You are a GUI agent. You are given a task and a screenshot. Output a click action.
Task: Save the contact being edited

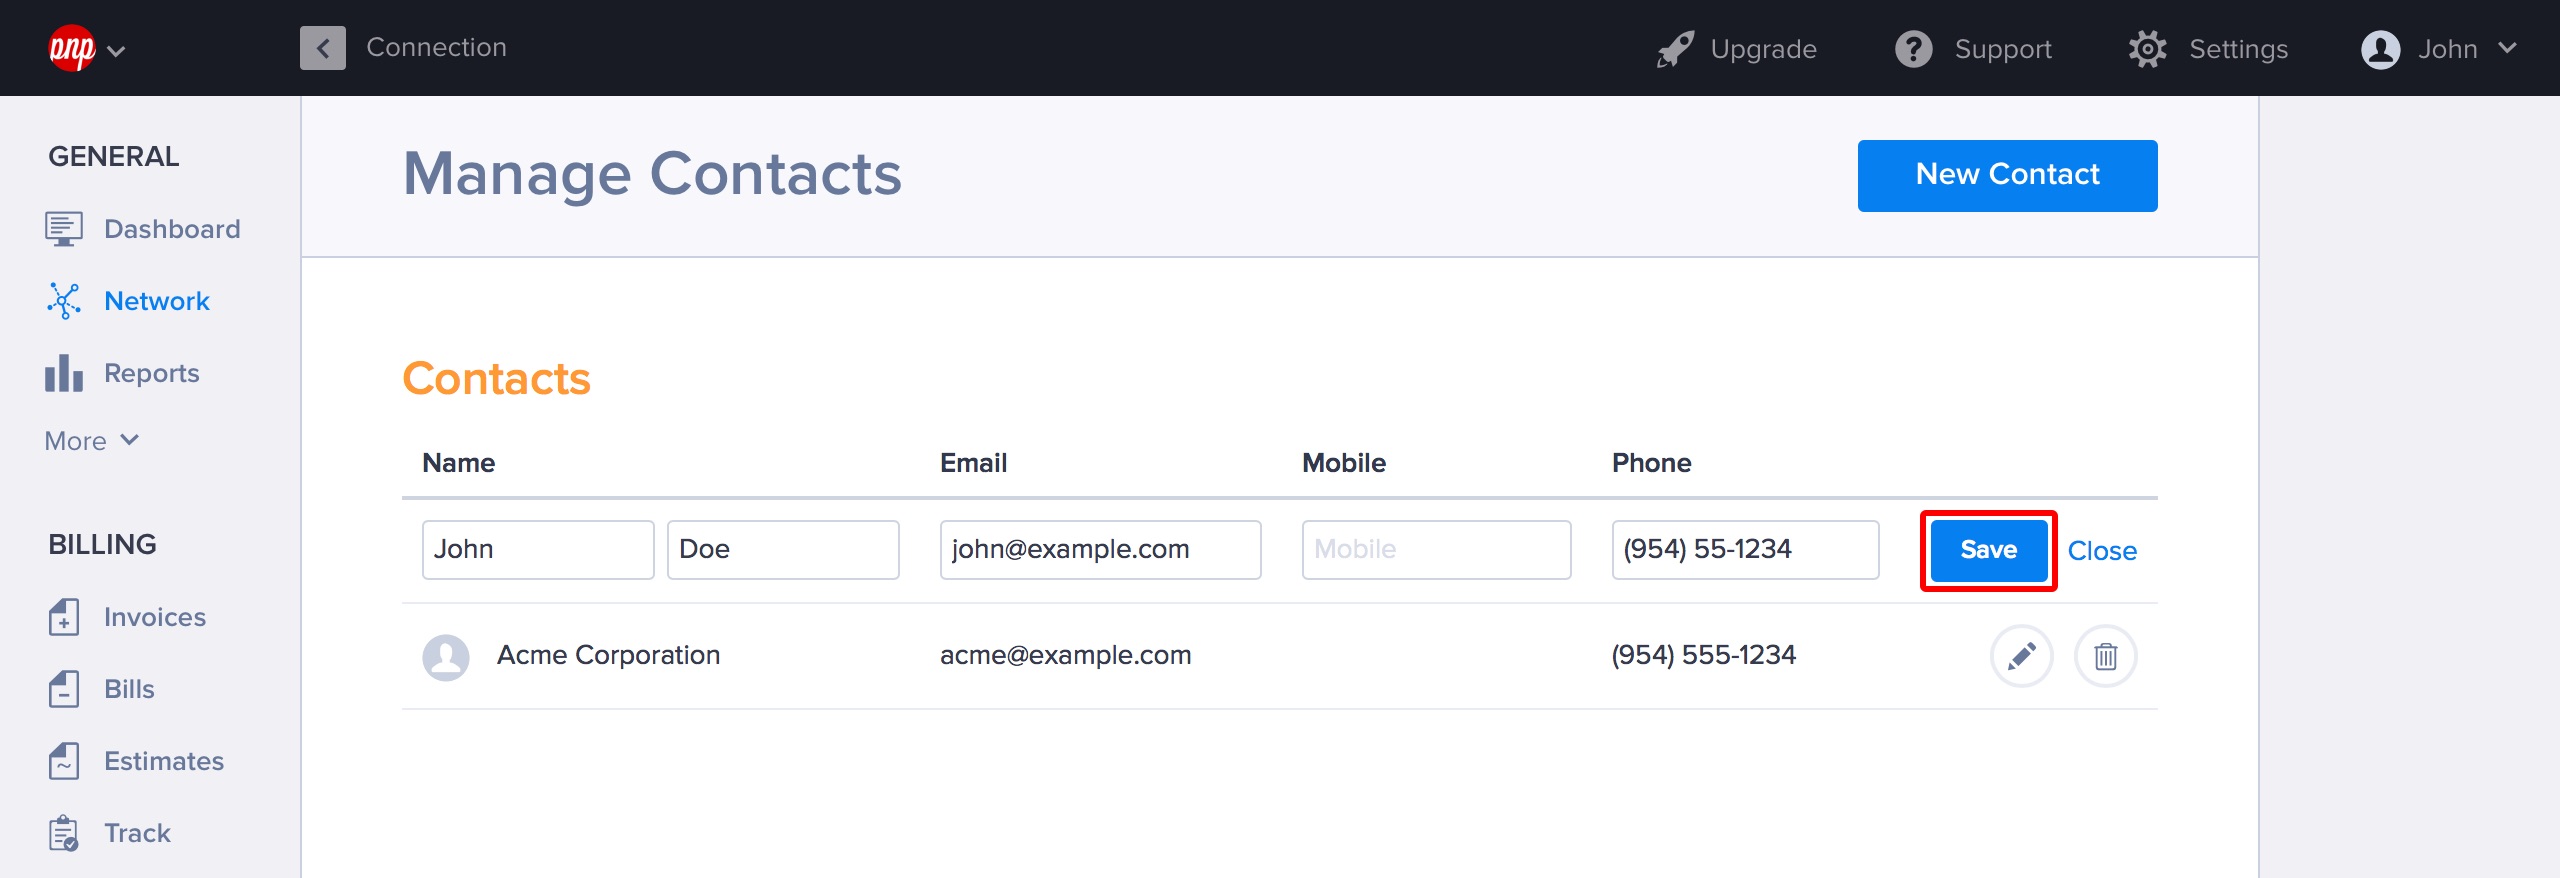(x=1988, y=550)
